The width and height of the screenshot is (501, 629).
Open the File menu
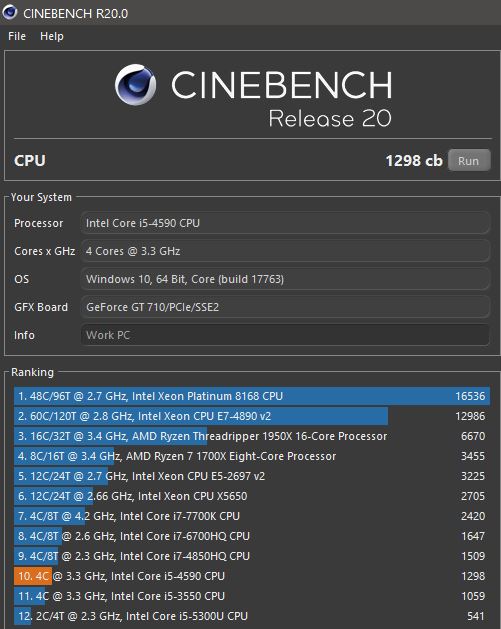(x=17, y=36)
